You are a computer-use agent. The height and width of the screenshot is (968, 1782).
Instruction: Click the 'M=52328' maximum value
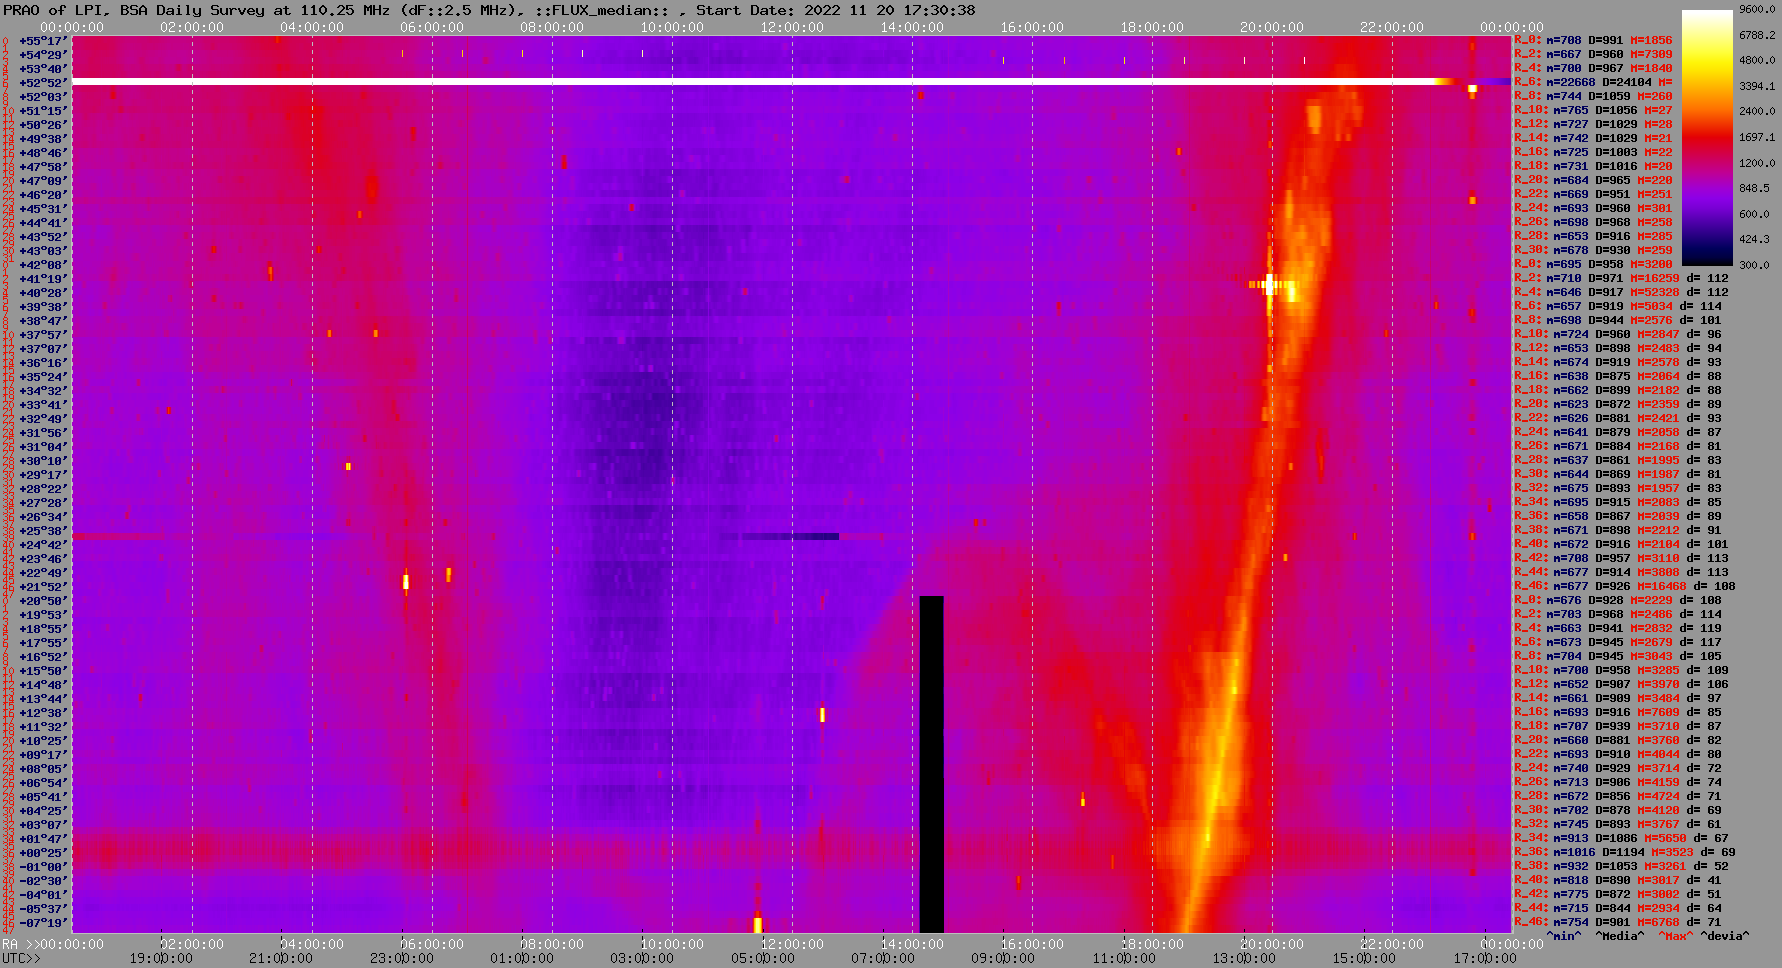pos(1654,292)
